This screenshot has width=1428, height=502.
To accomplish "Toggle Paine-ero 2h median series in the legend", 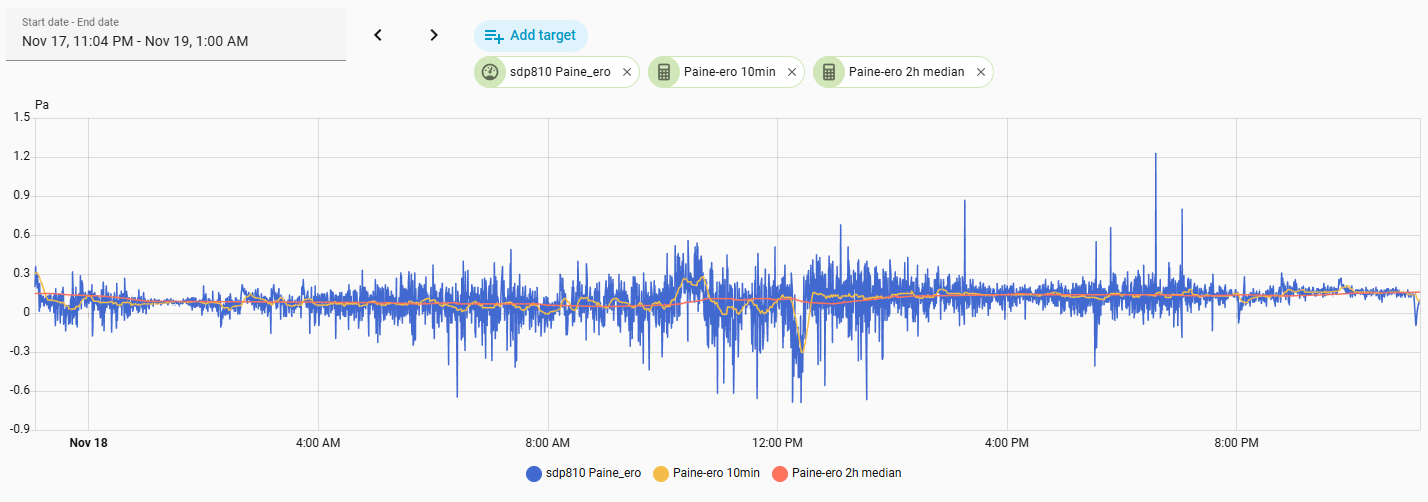I will (x=846, y=473).
